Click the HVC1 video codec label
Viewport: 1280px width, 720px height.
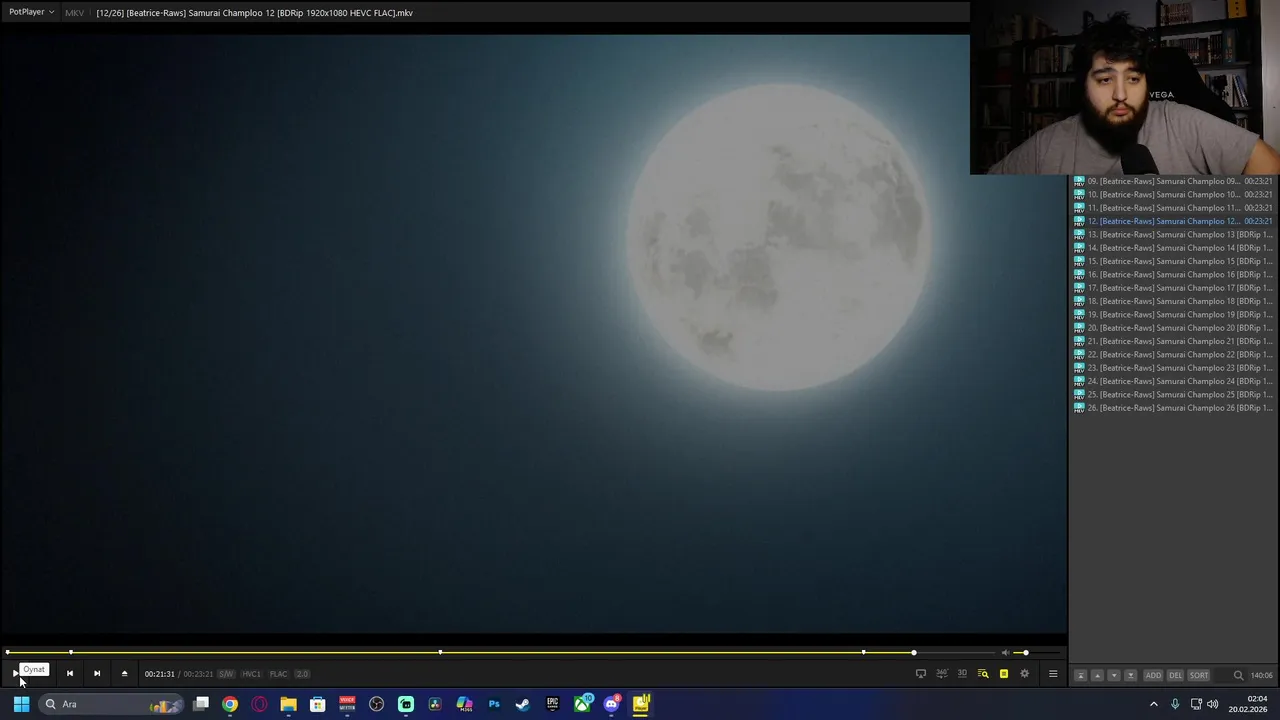pos(251,674)
